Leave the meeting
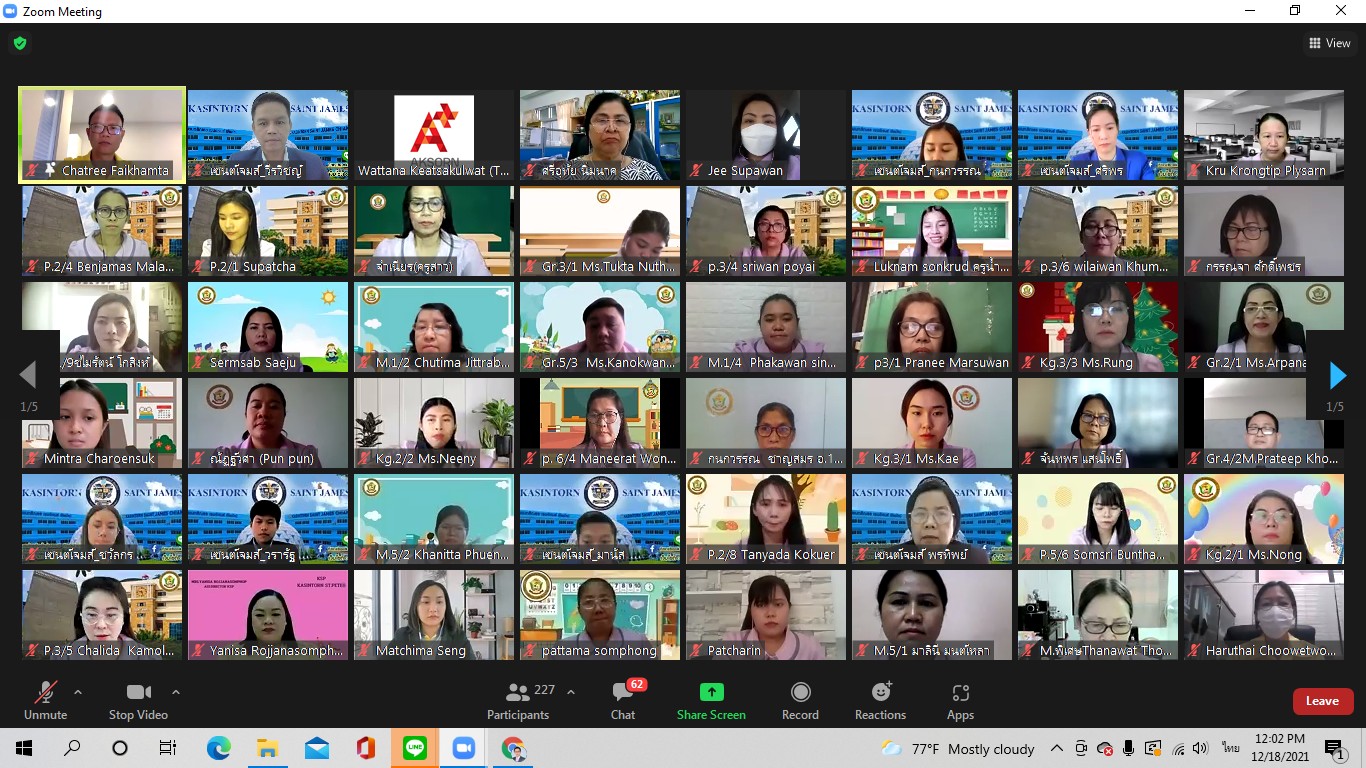This screenshot has width=1366, height=768. point(1322,701)
